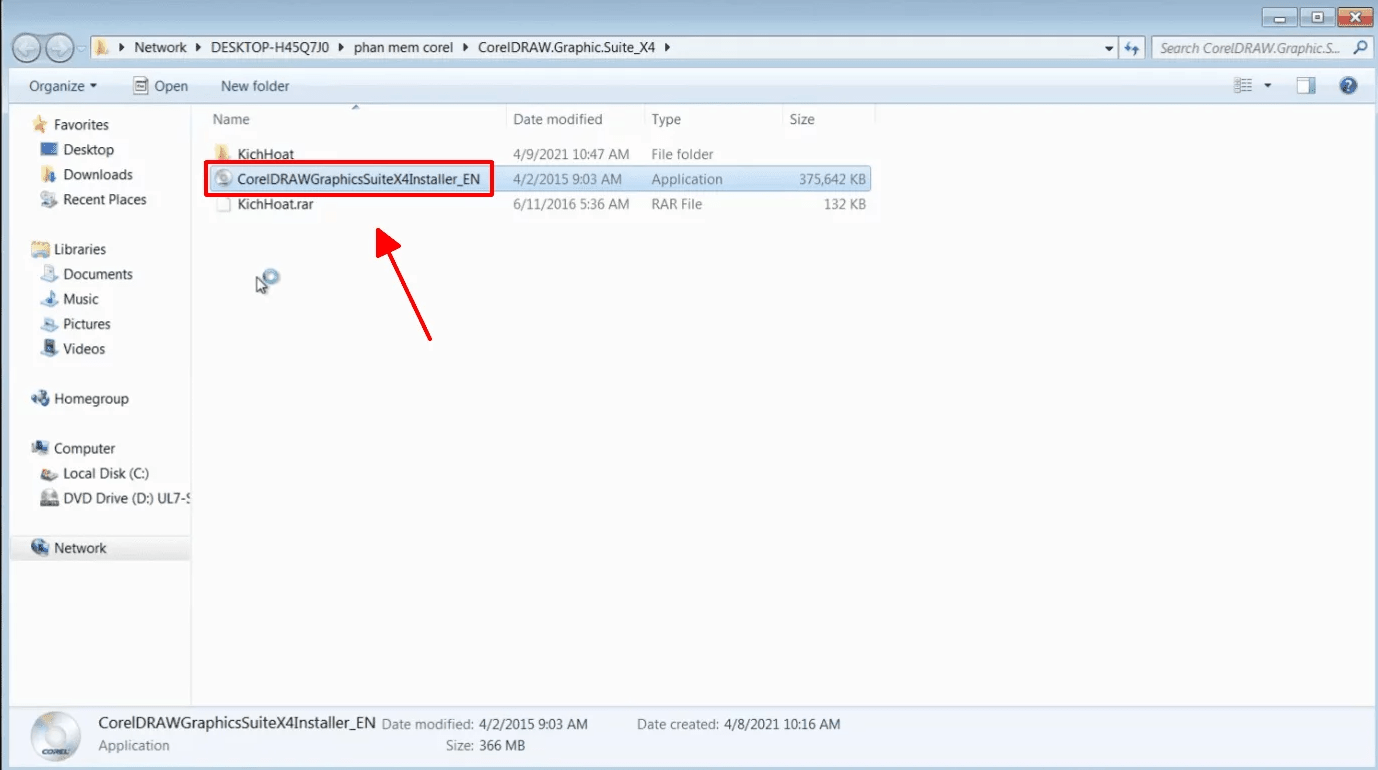Click the Open toolbar button
Screen dimensions: 1378x770
click(161, 86)
